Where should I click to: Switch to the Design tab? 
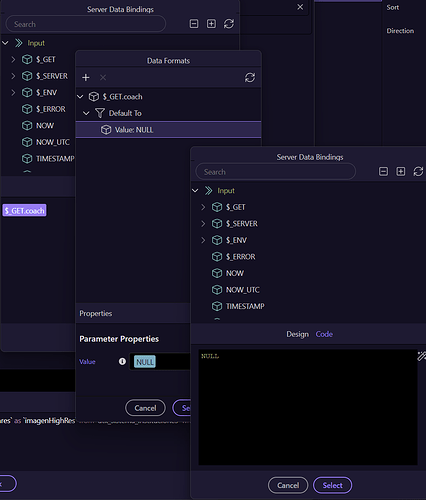pyautogui.click(x=297, y=334)
